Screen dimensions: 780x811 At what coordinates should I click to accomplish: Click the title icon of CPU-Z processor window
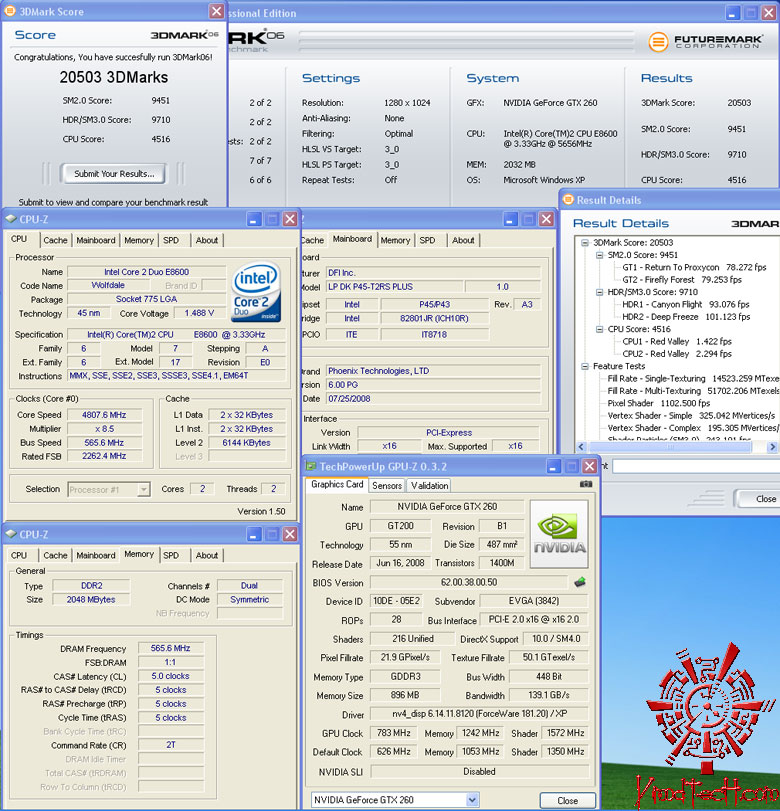pyautogui.click(x=11, y=219)
